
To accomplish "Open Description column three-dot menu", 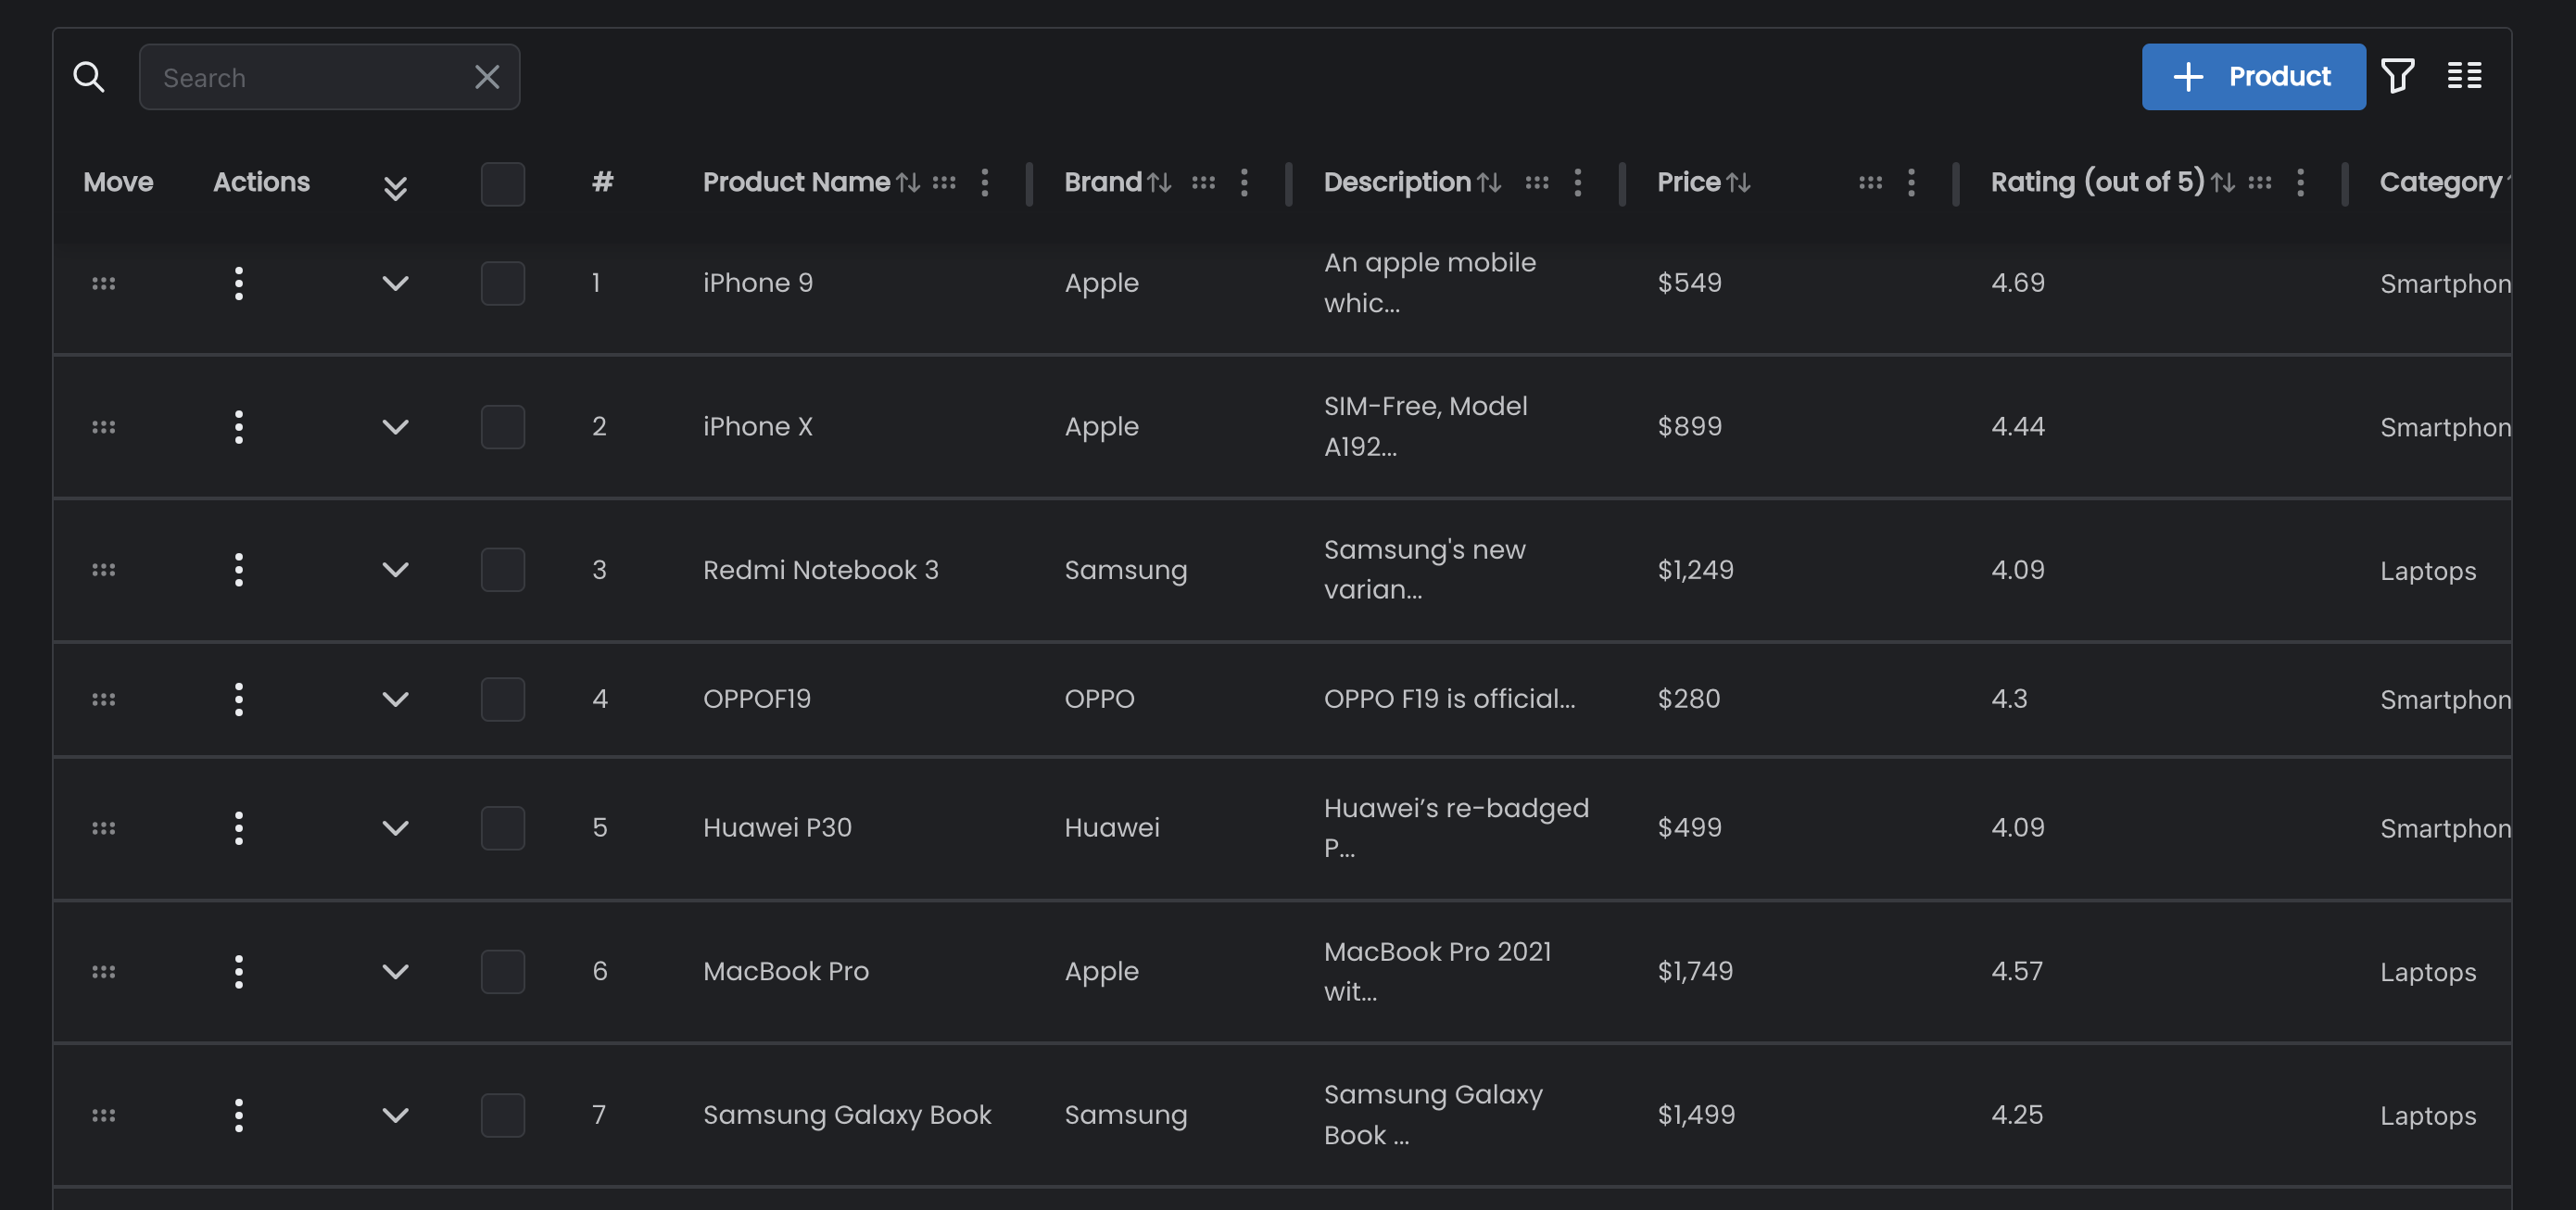I will pyautogui.click(x=1578, y=182).
